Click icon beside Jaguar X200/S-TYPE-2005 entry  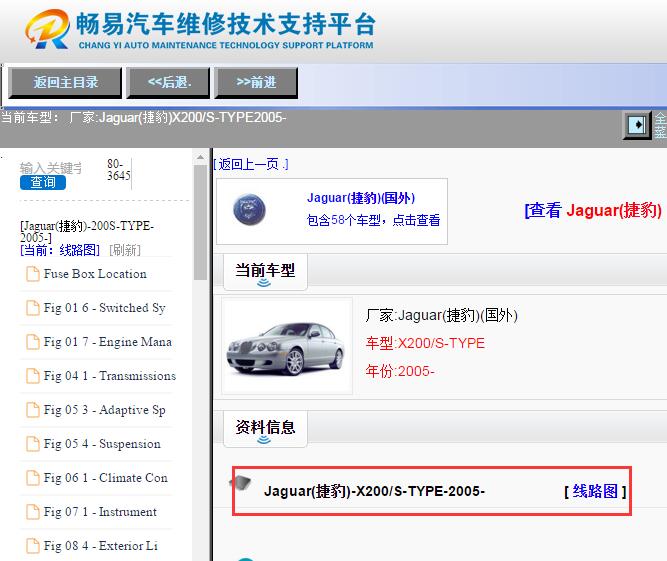(240, 483)
